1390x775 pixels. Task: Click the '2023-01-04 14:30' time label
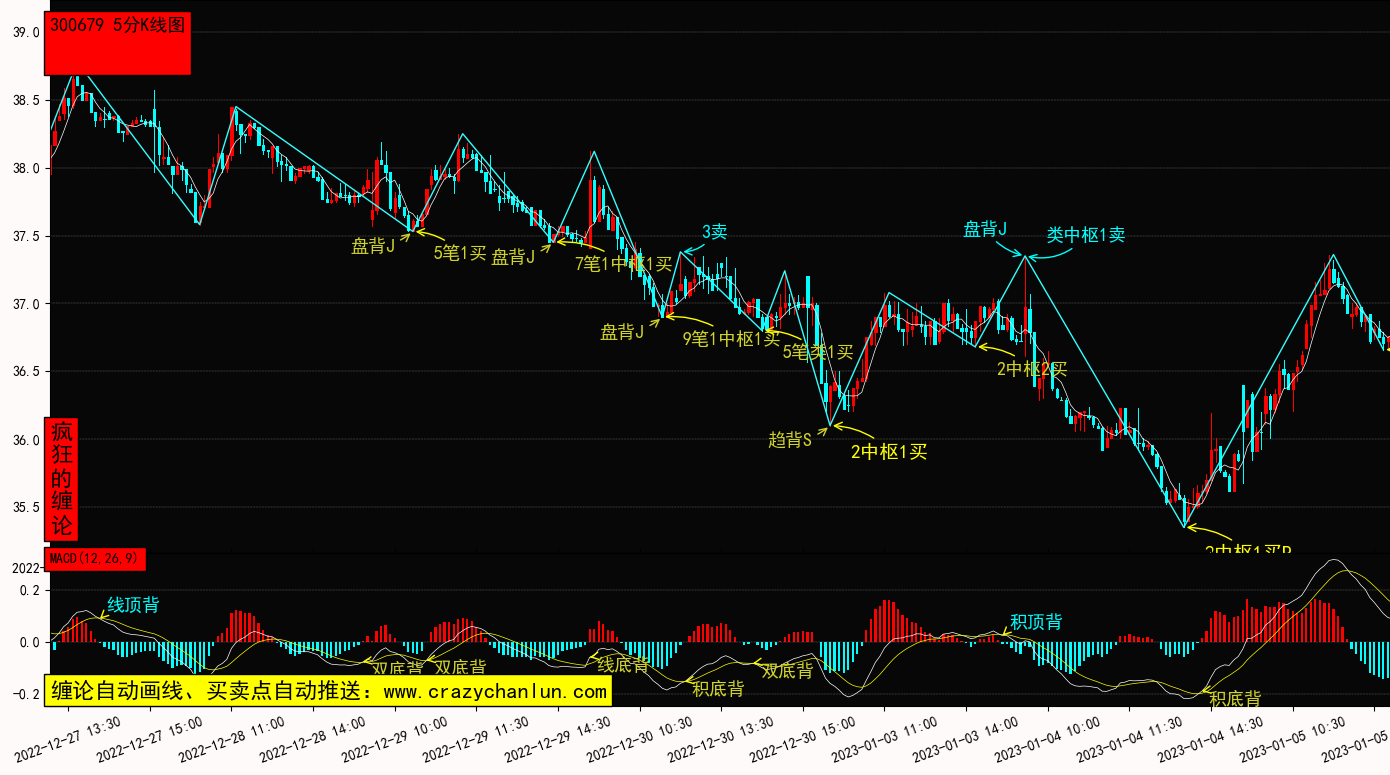[1211, 739]
